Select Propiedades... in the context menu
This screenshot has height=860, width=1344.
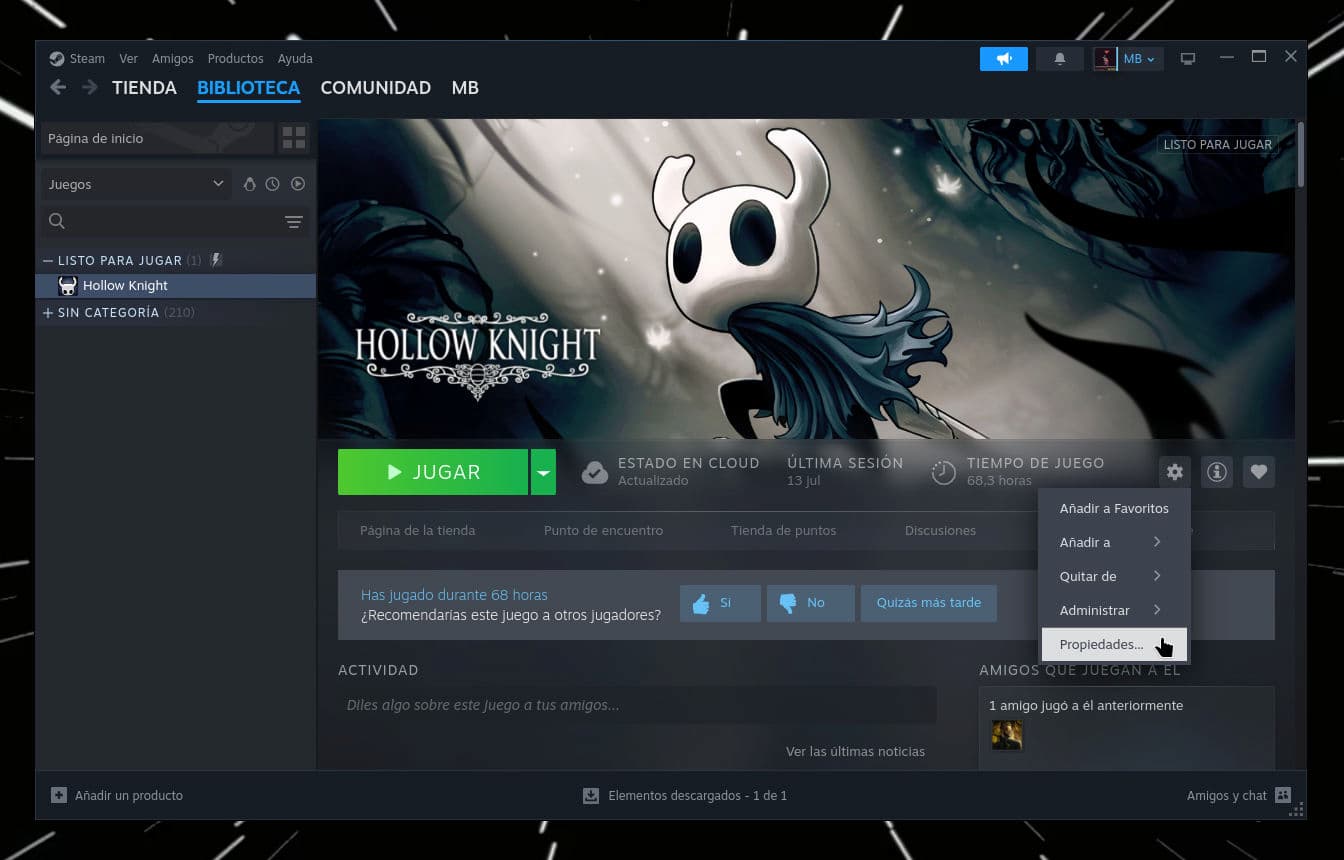point(1102,645)
